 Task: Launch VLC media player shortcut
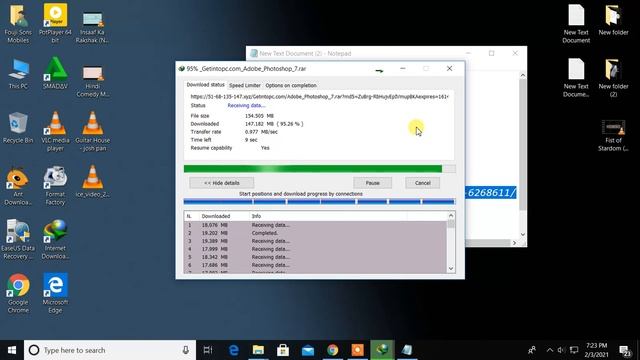point(55,131)
